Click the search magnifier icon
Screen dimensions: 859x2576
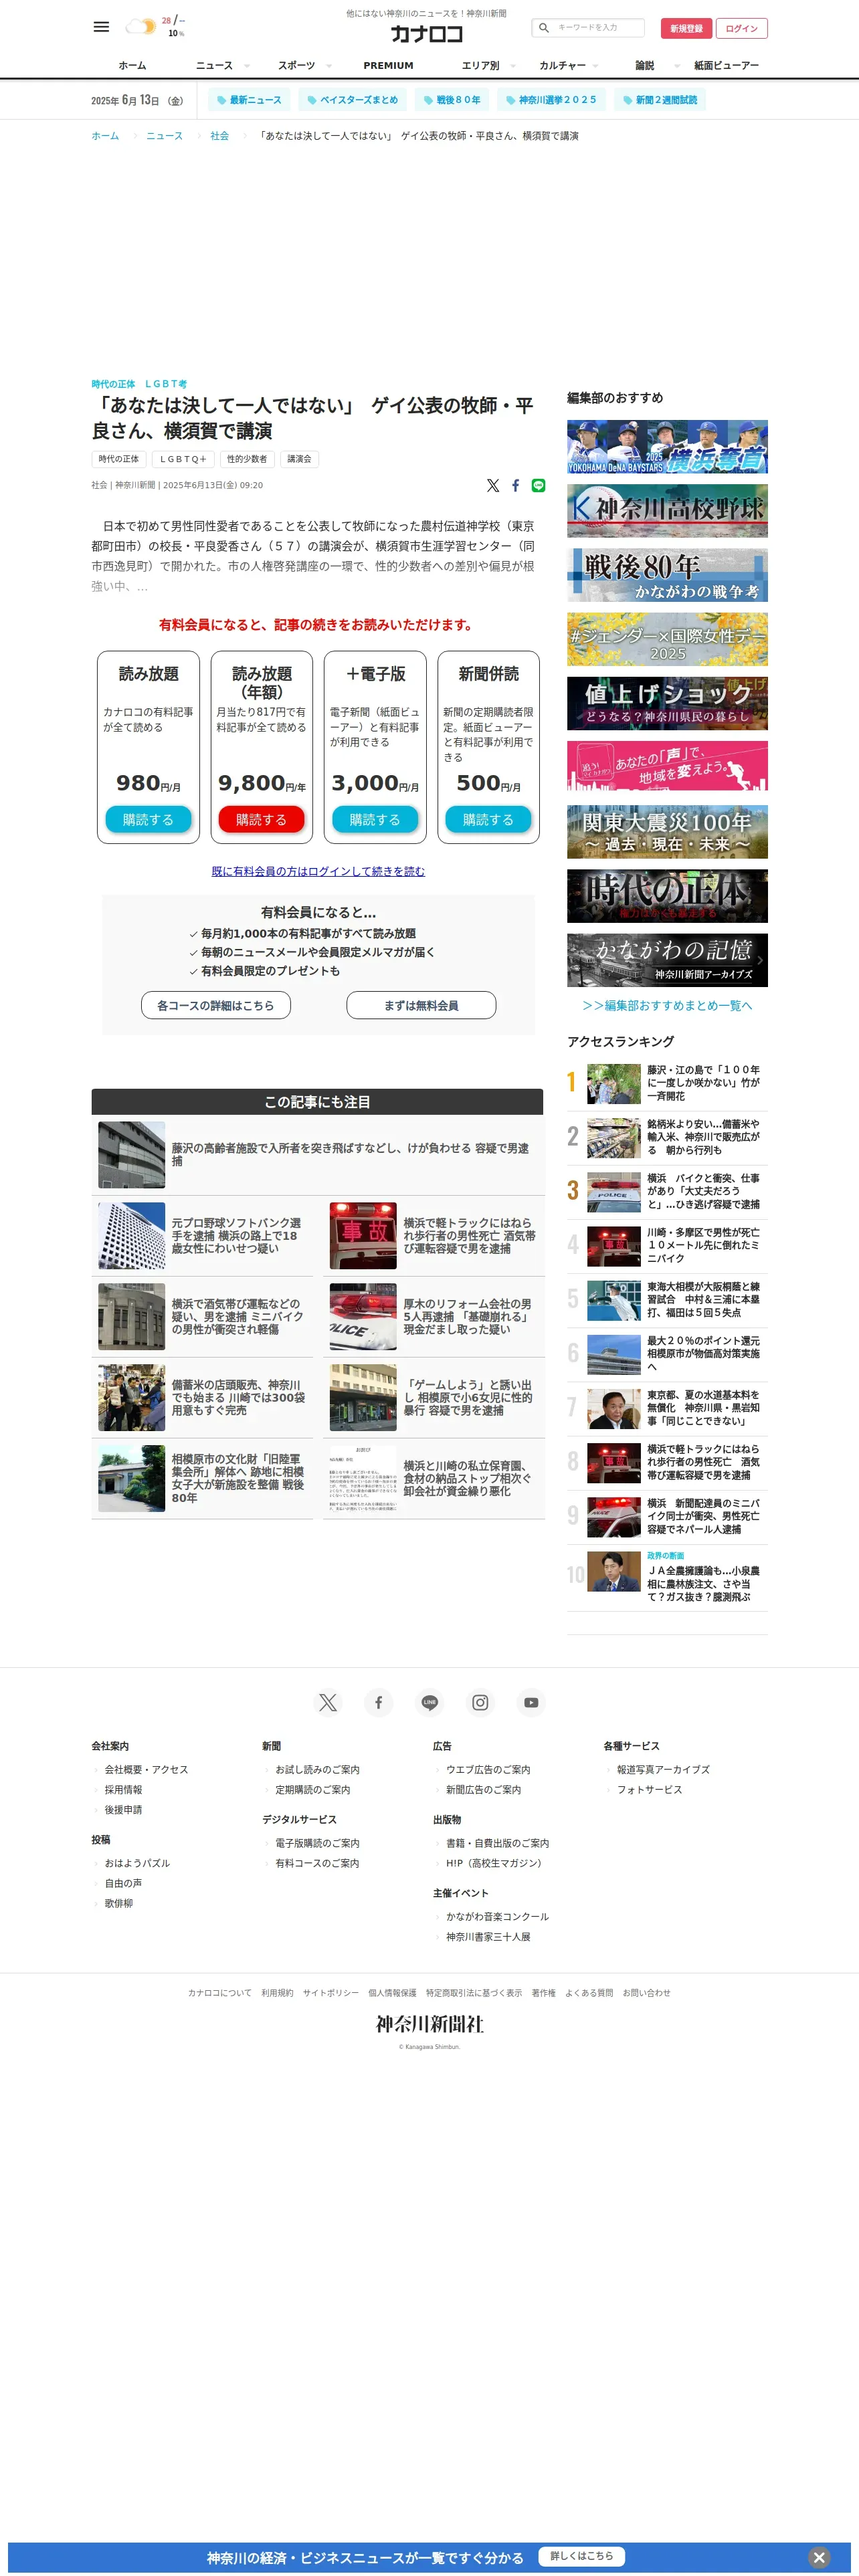[544, 28]
